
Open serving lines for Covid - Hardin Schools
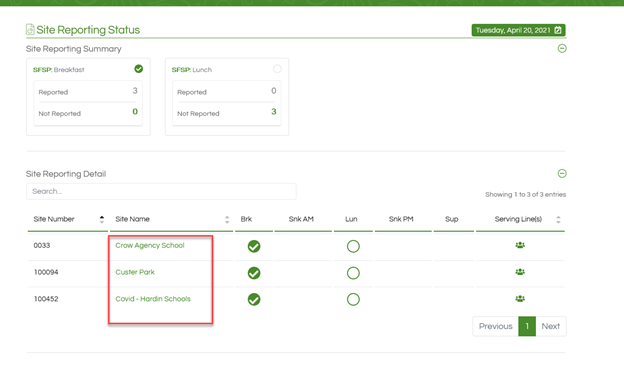pyautogui.click(x=520, y=299)
